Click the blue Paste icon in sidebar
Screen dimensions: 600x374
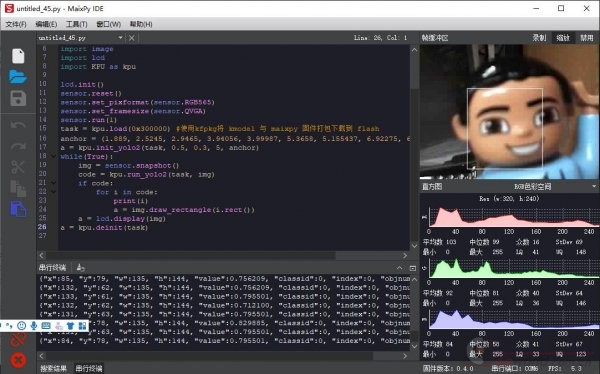pyautogui.click(x=18, y=209)
